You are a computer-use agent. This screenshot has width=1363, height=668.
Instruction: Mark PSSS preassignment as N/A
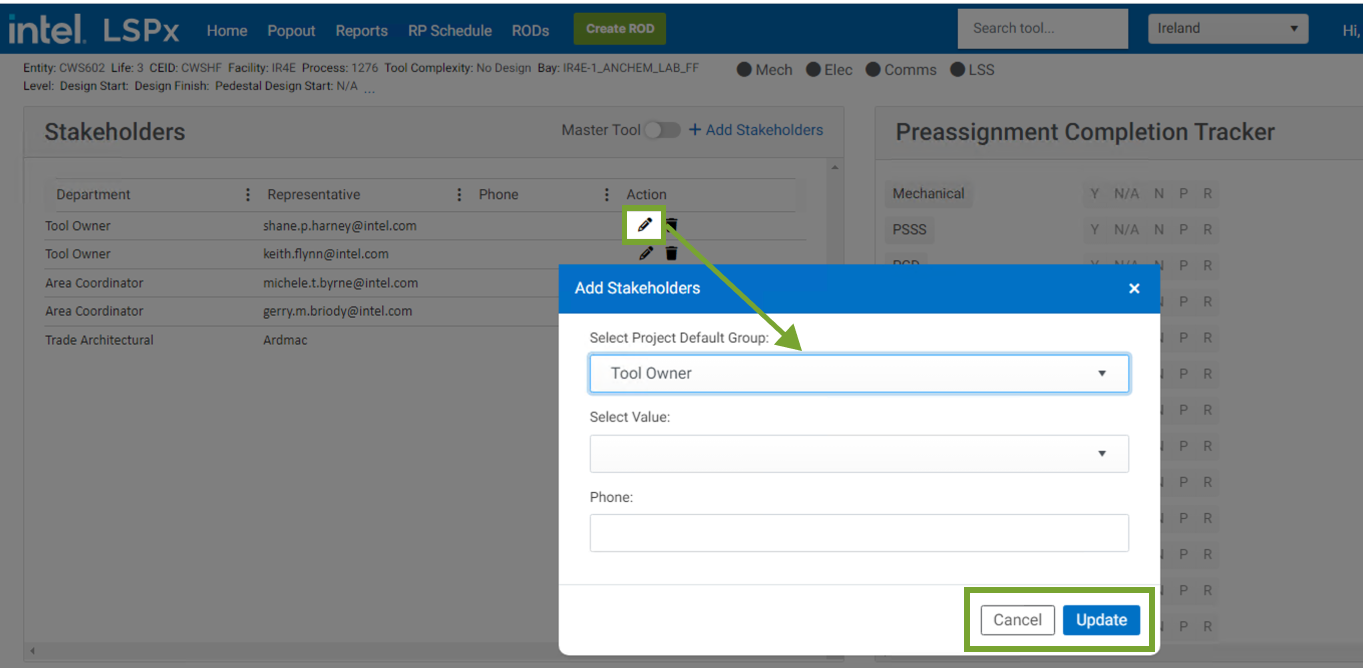[1126, 230]
